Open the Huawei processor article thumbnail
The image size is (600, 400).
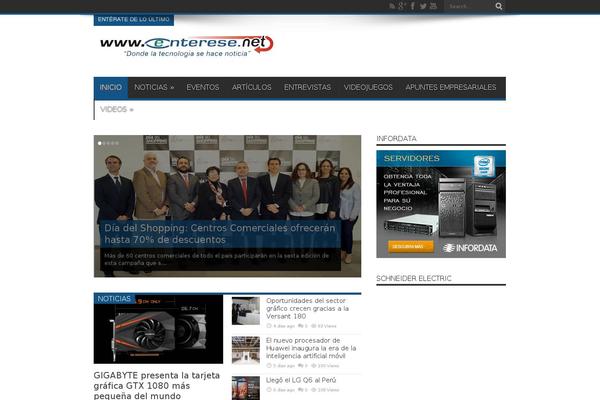pyautogui.click(x=246, y=350)
